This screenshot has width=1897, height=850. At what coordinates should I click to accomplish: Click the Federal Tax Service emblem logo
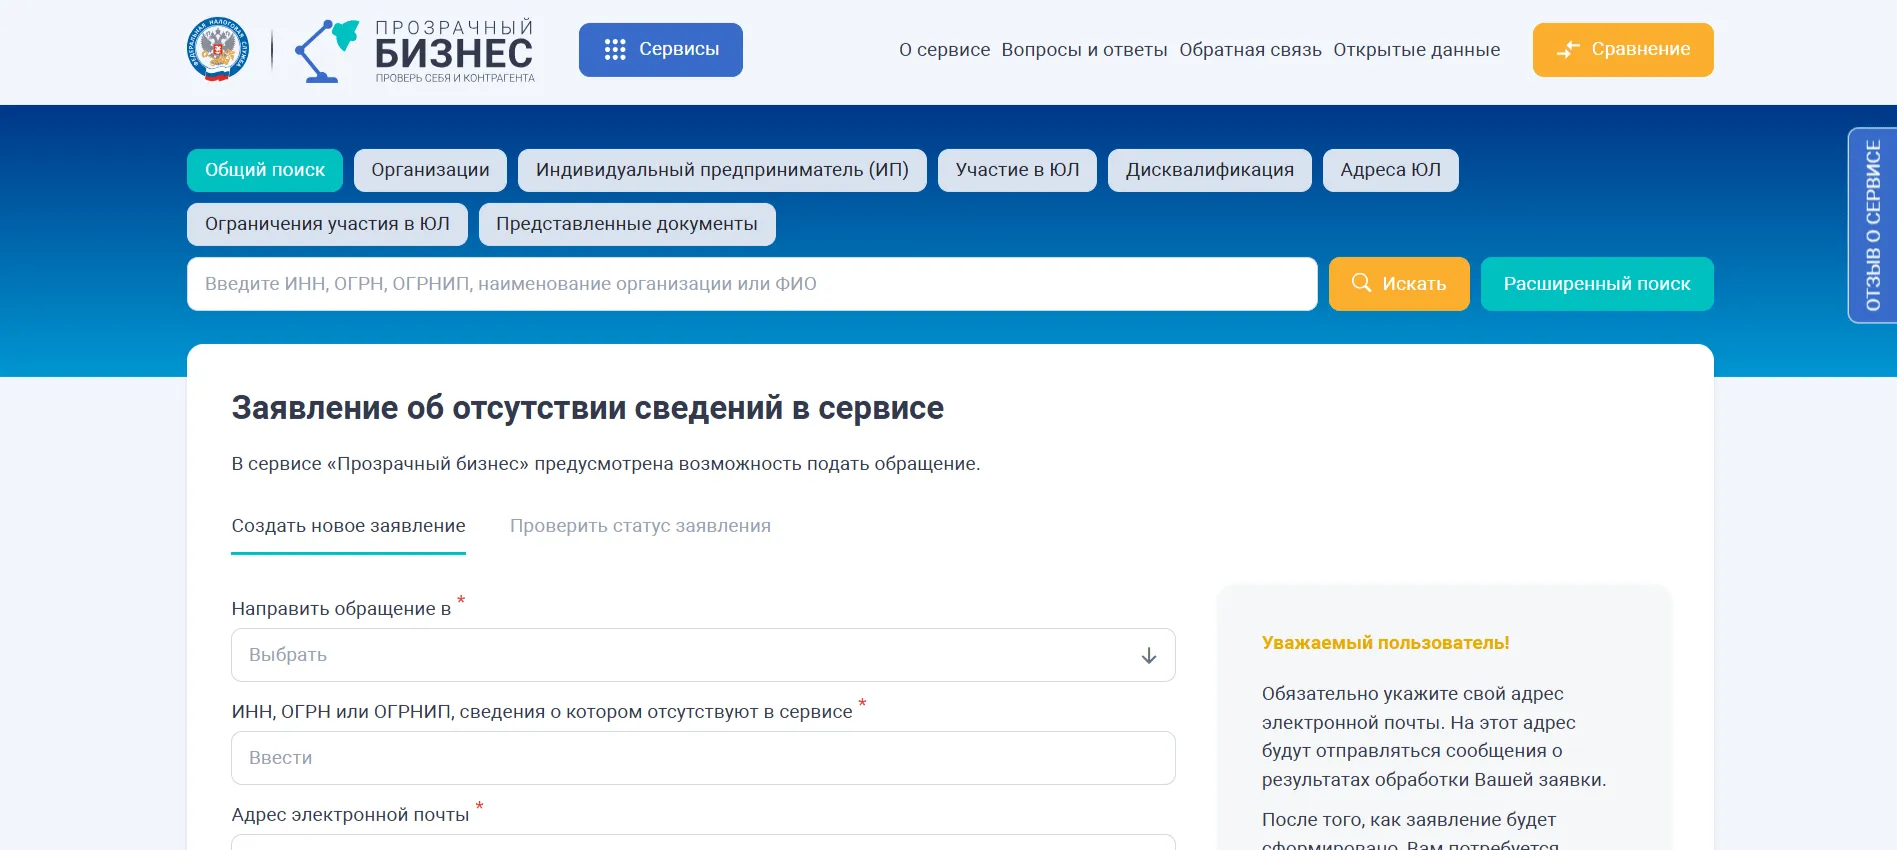(217, 49)
